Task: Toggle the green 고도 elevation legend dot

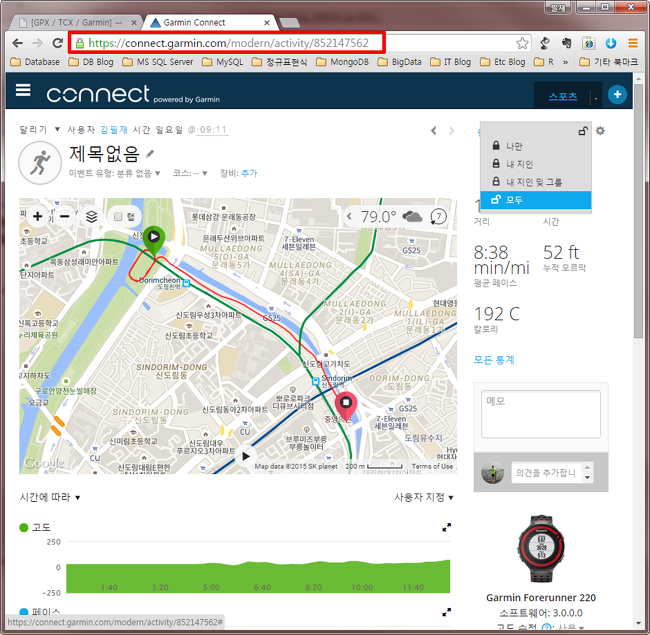Action: (x=24, y=527)
